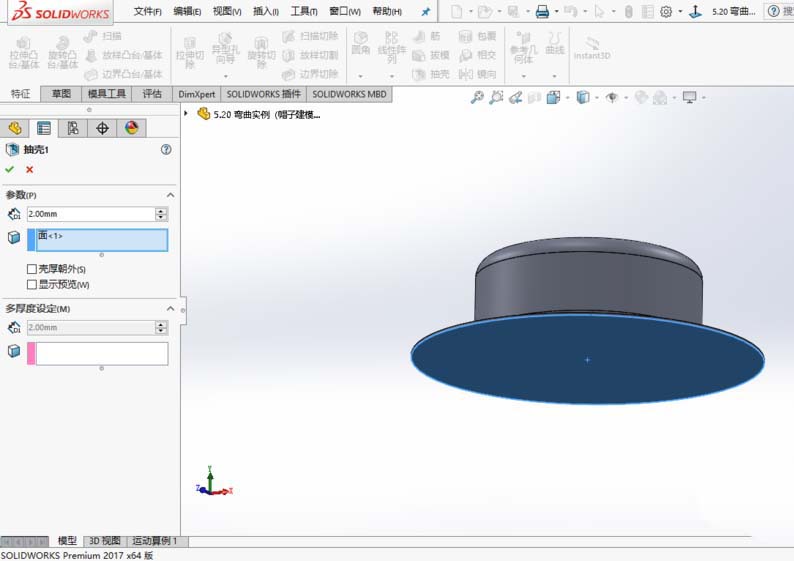
Task: Switch to 草图 (Sketch) ribbon tab
Action: tap(61, 94)
